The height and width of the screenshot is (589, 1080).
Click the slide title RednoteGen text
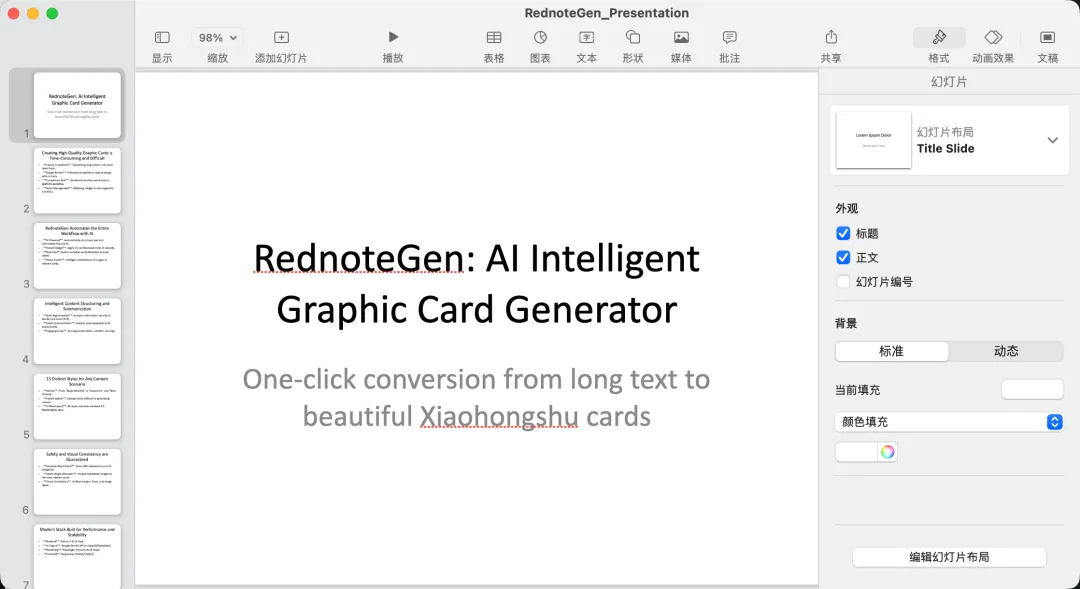(477, 284)
